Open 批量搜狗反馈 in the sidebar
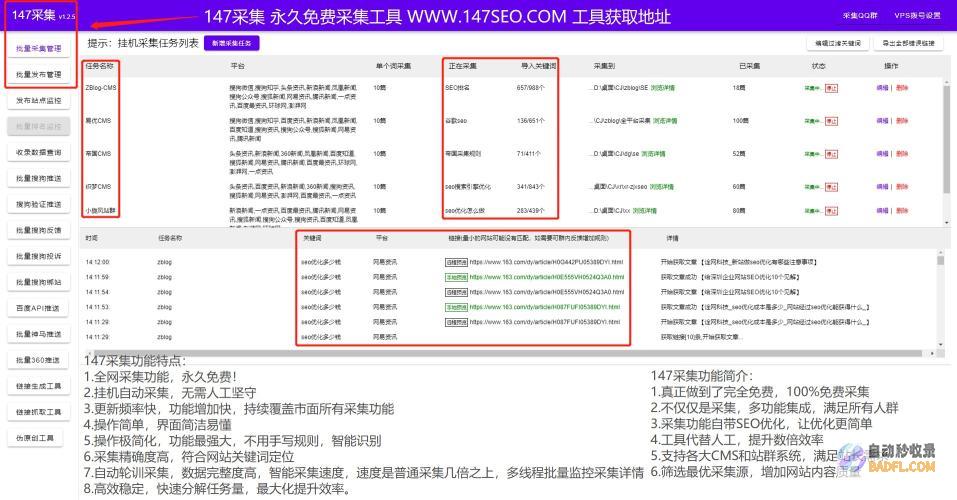The height and width of the screenshot is (500, 957). point(38,230)
